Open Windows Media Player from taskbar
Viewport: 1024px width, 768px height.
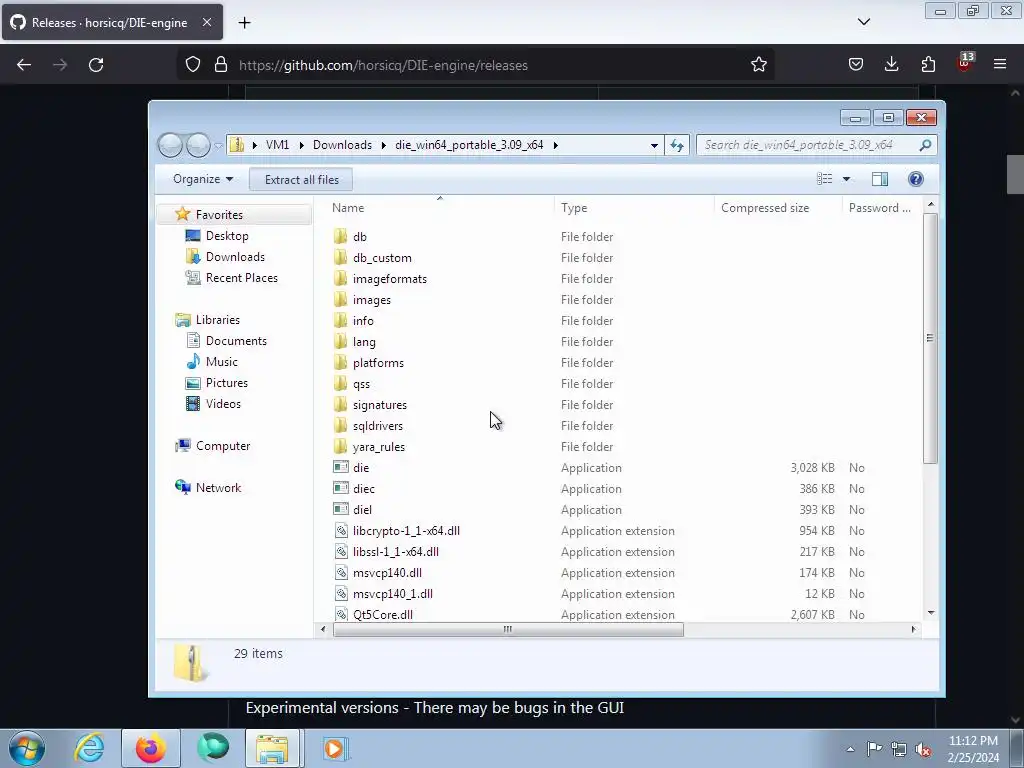click(x=335, y=748)
